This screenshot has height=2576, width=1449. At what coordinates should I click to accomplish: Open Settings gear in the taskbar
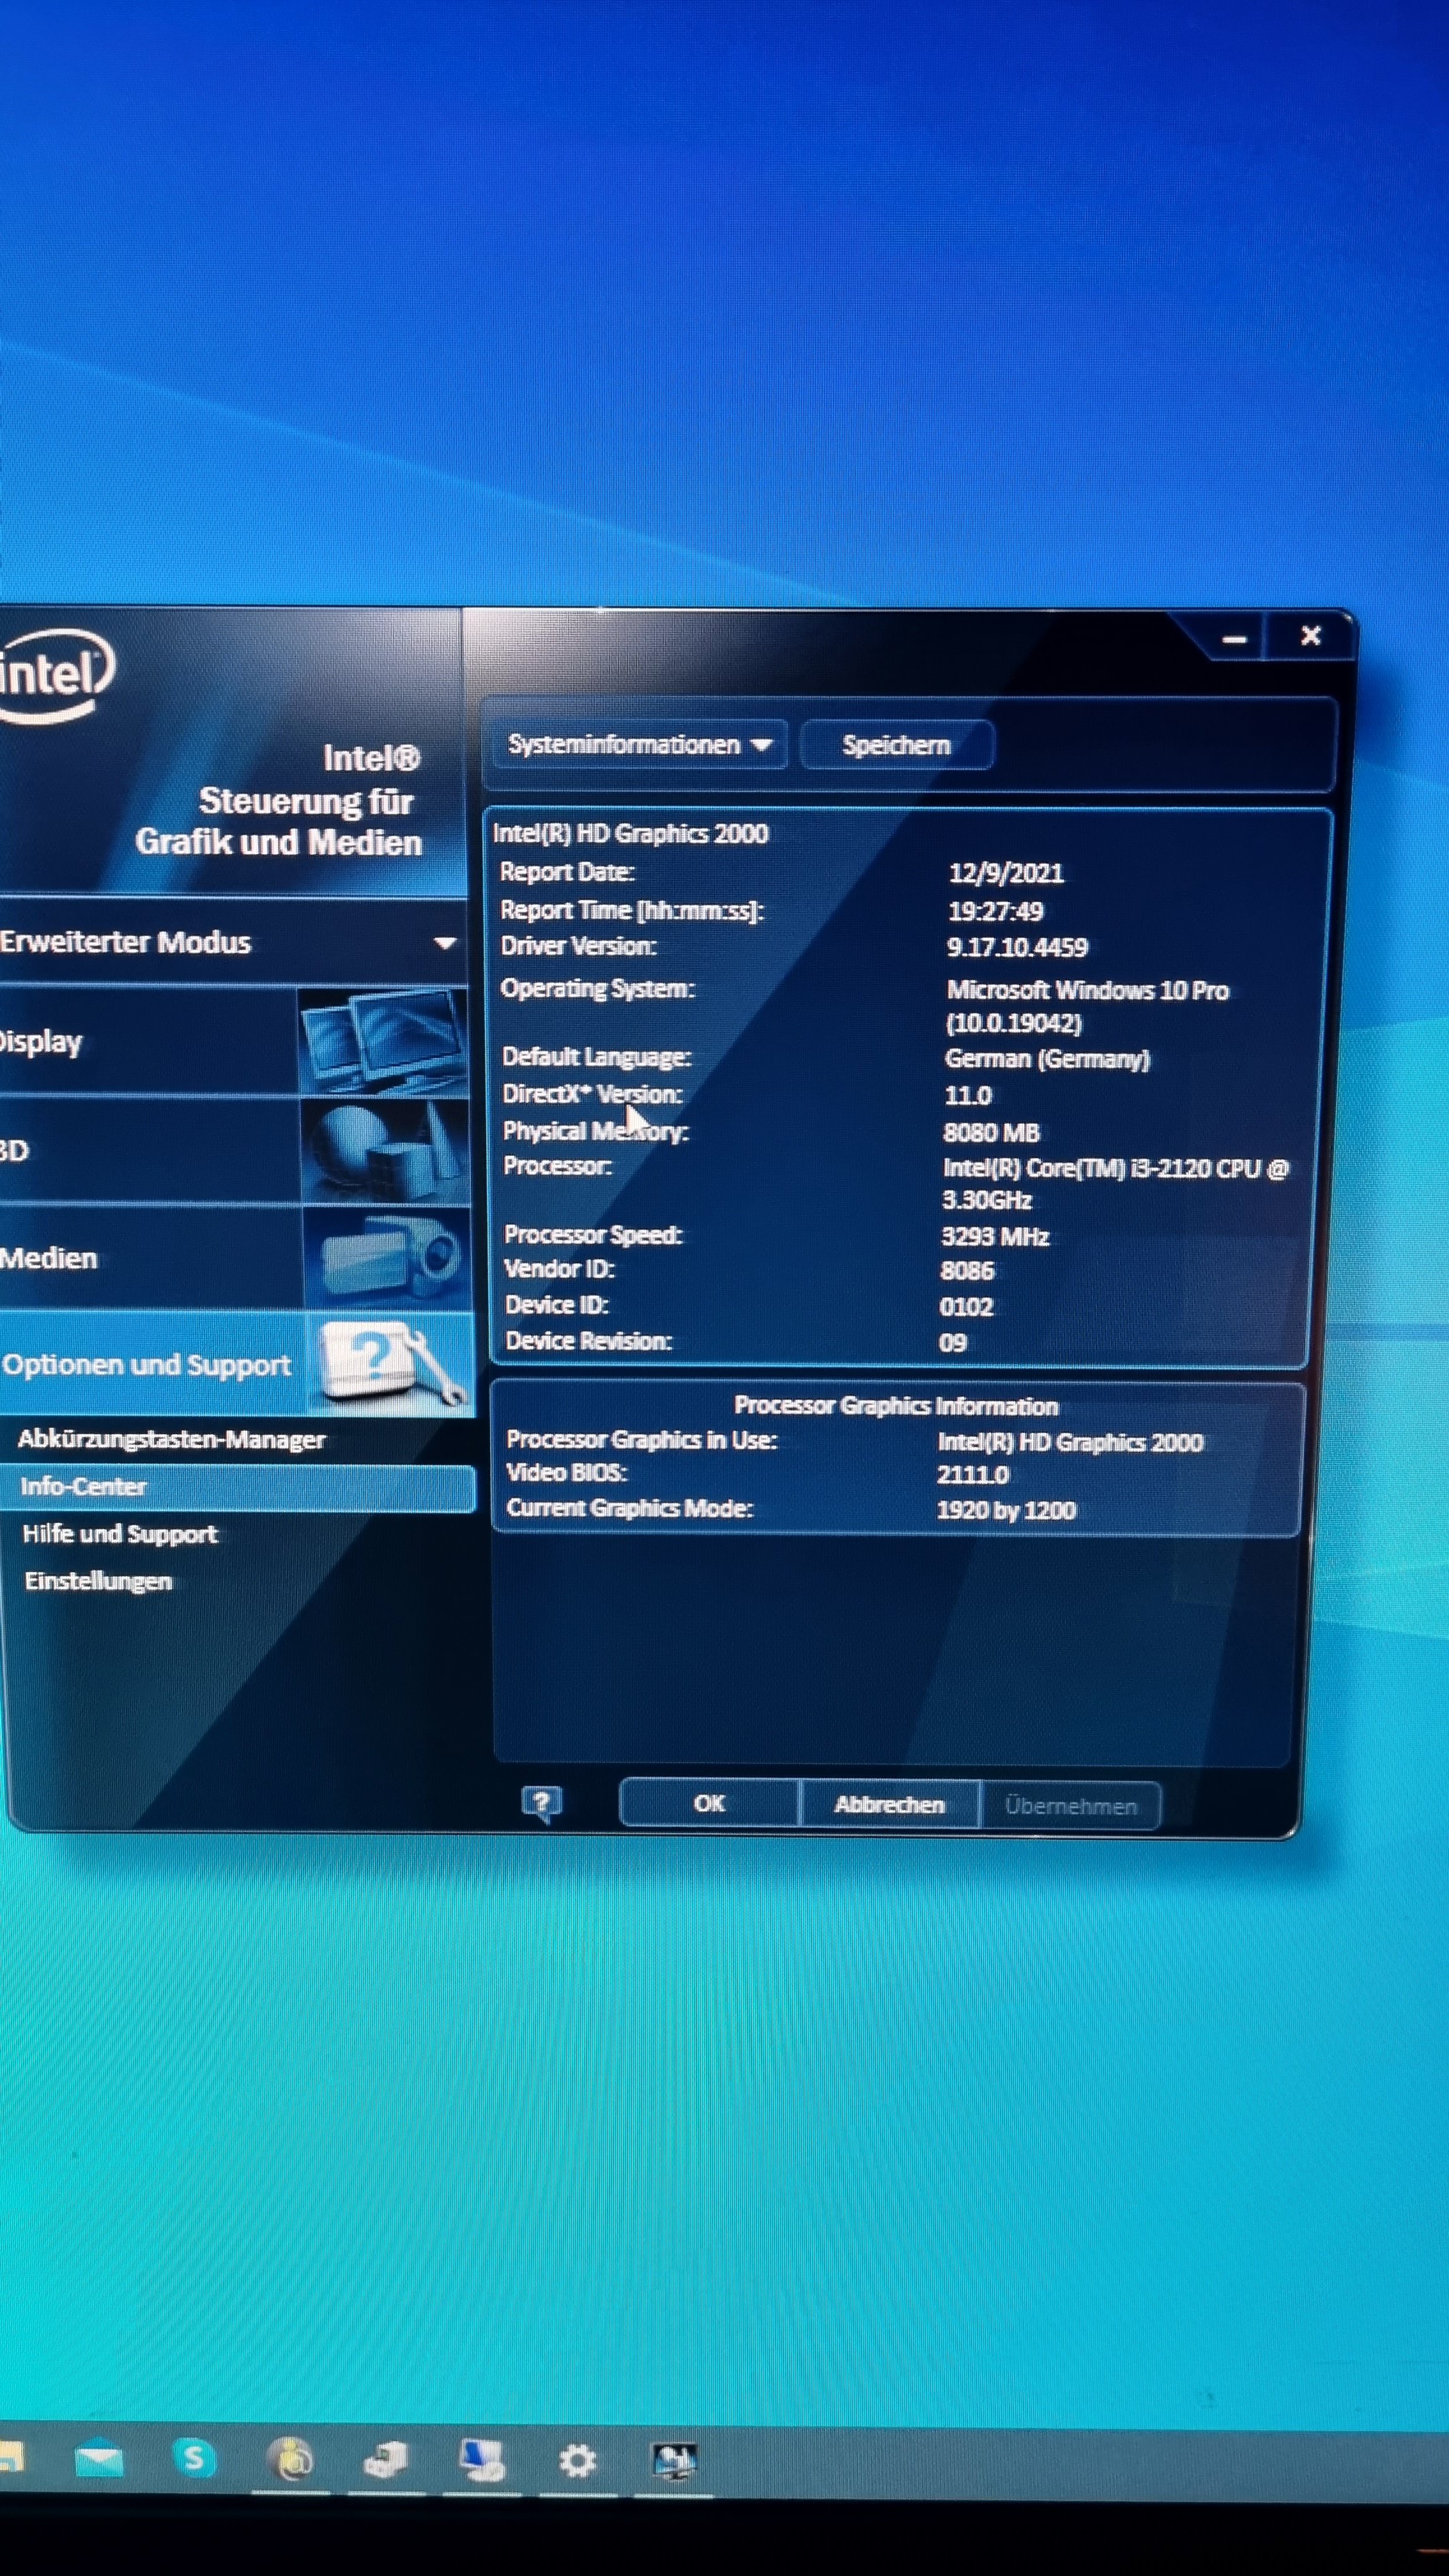[x=577, y=2461]
